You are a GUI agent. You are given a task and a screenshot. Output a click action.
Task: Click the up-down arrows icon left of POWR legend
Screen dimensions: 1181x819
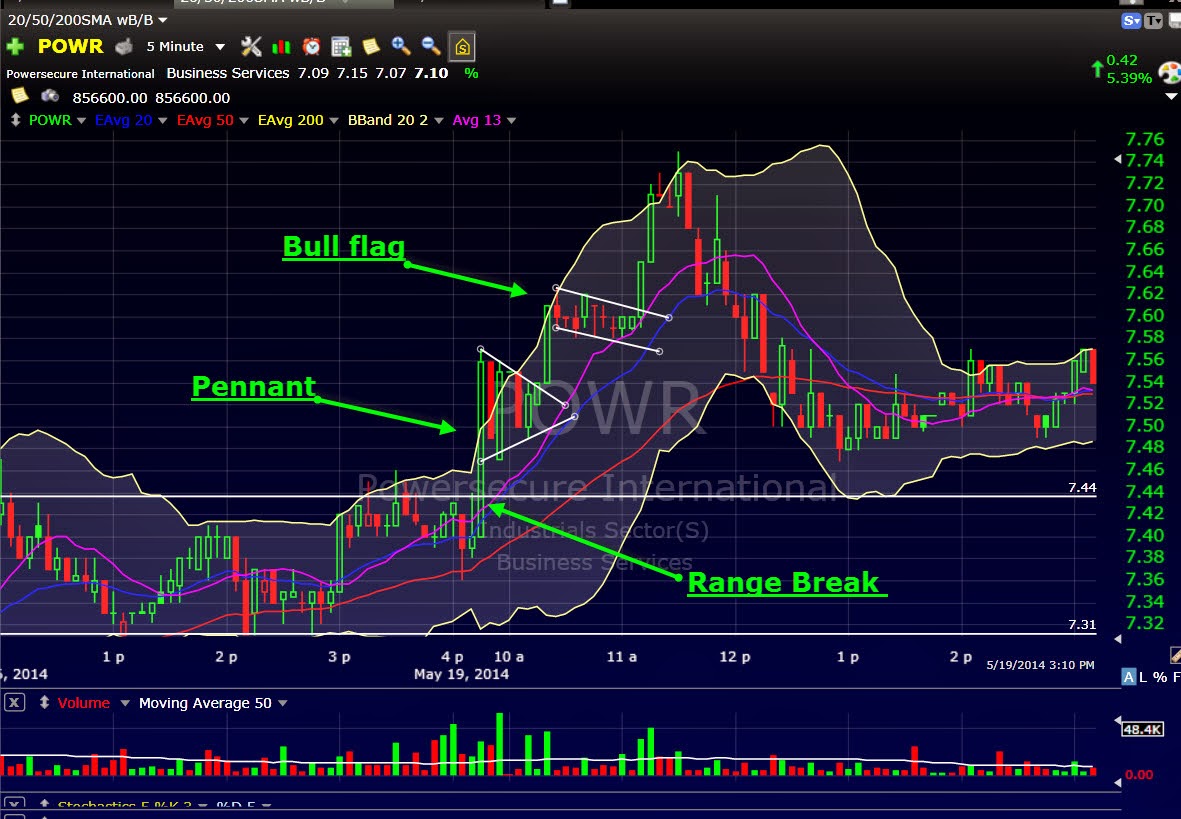pyautogui.click(x=15, y=120)
